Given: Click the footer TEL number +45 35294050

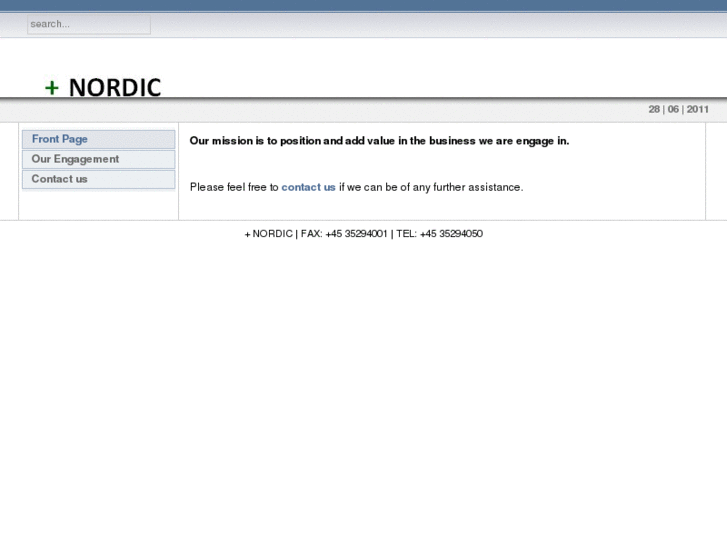Looking at the screenshot, I should 451,234.
